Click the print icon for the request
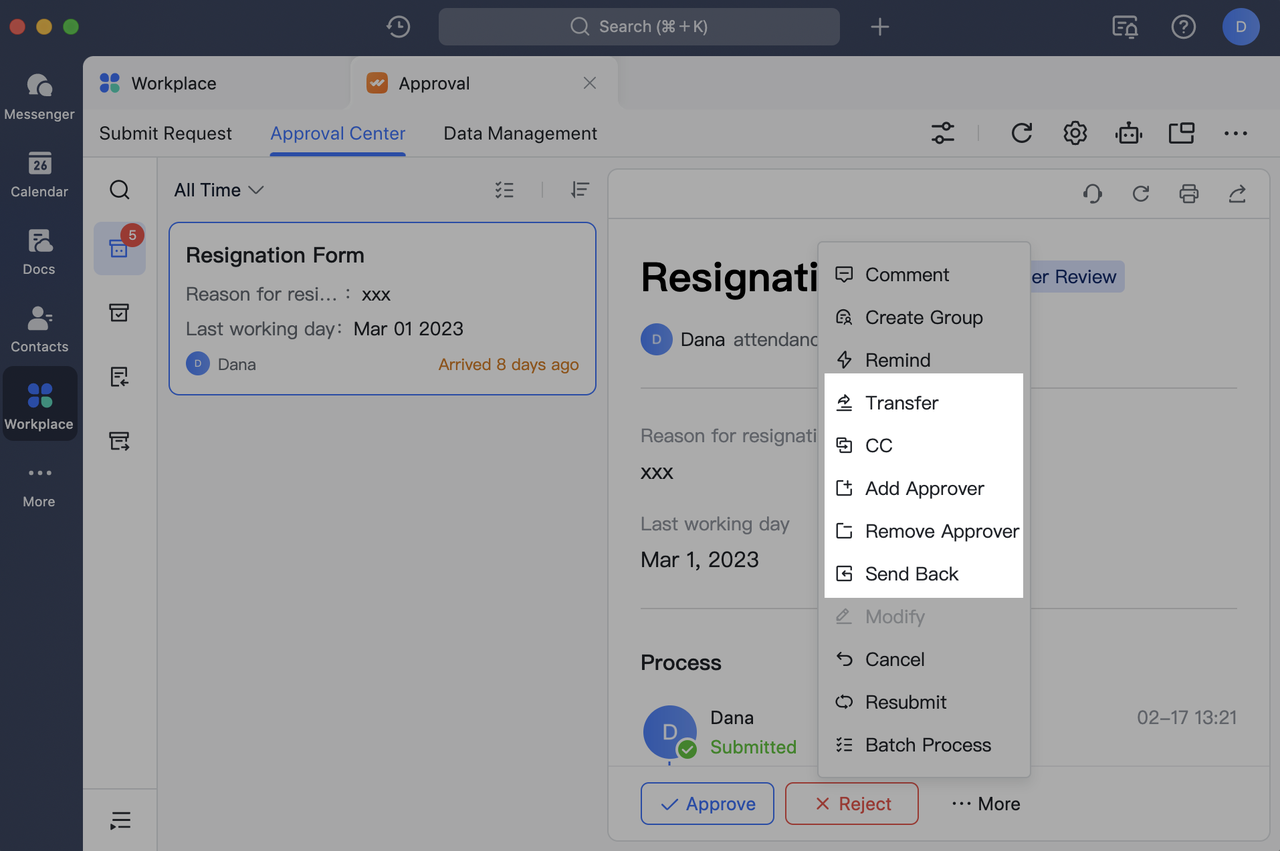Screen dimensions: 1280x851 pyautogui.click(x=1188, y=194)
